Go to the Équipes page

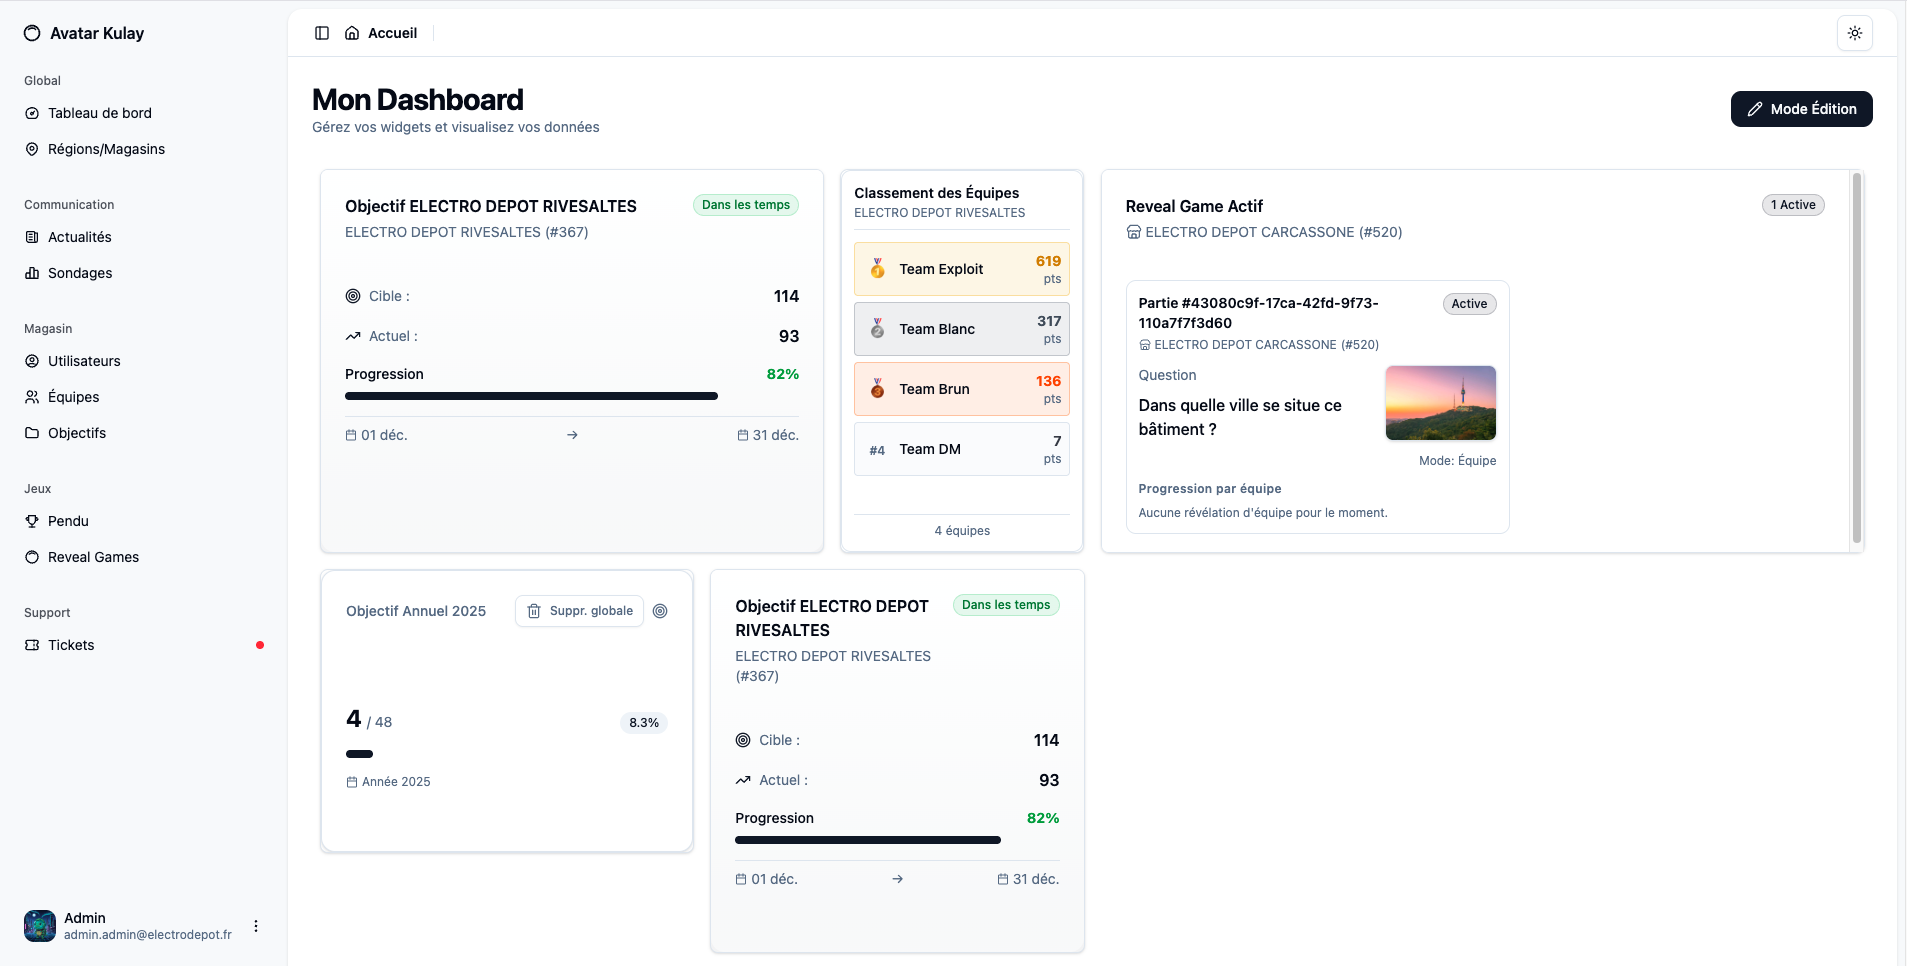pos(73,397)
